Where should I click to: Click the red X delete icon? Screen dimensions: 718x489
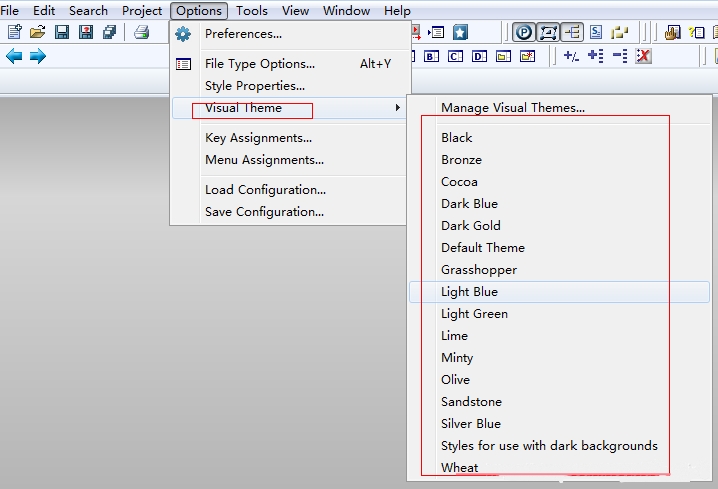click(644, 56)
